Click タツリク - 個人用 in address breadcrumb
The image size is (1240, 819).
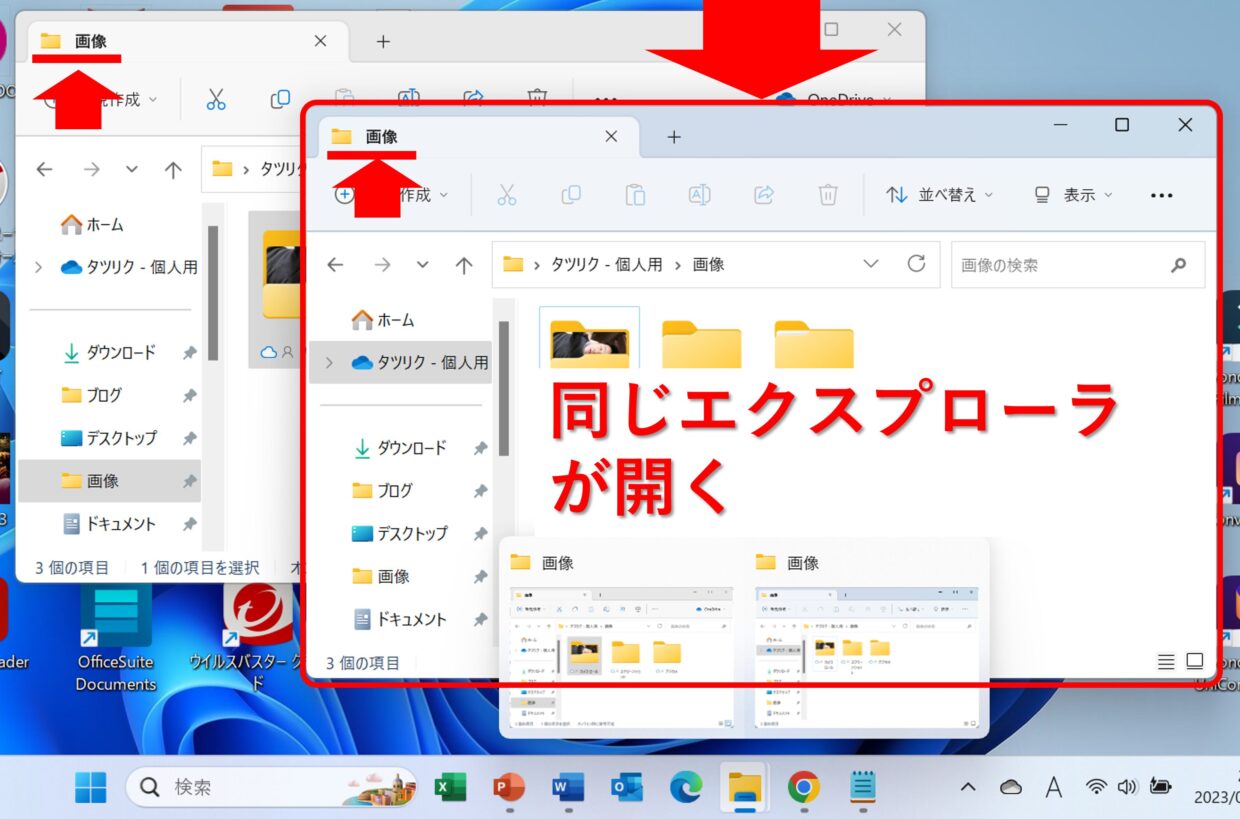(x=607, y=265)
